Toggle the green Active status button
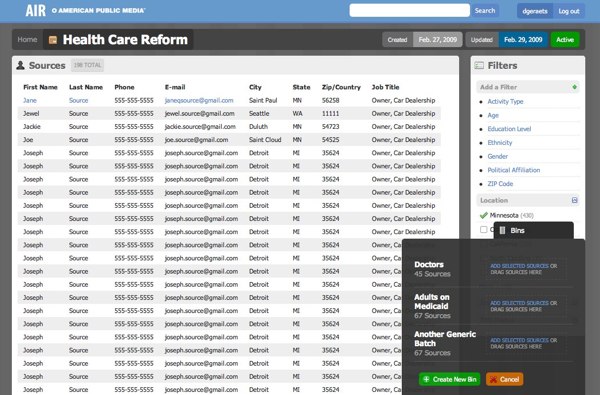Image resolution: width=600 pixels, height=395 pixels. 565,40
